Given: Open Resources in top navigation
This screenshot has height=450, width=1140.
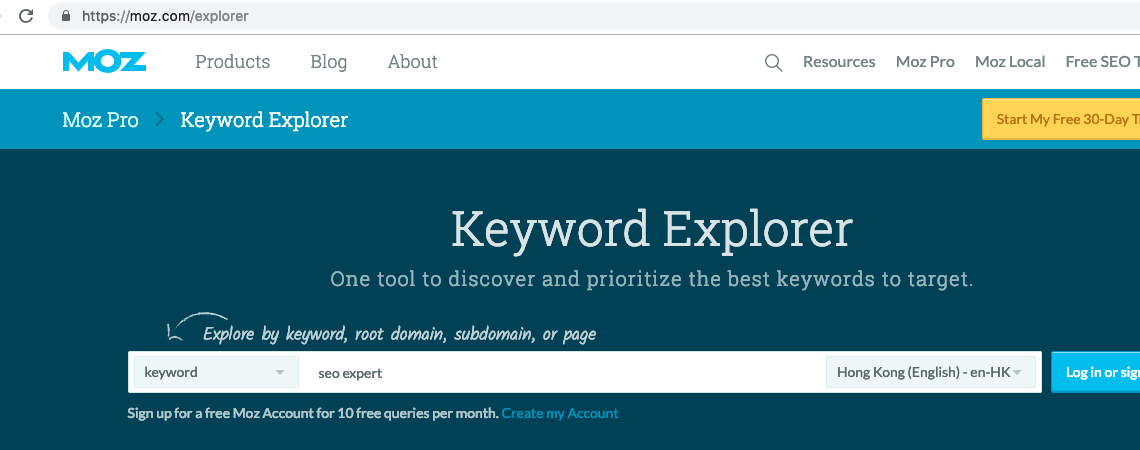Looking at the screenshot, I should coord(839,62).
